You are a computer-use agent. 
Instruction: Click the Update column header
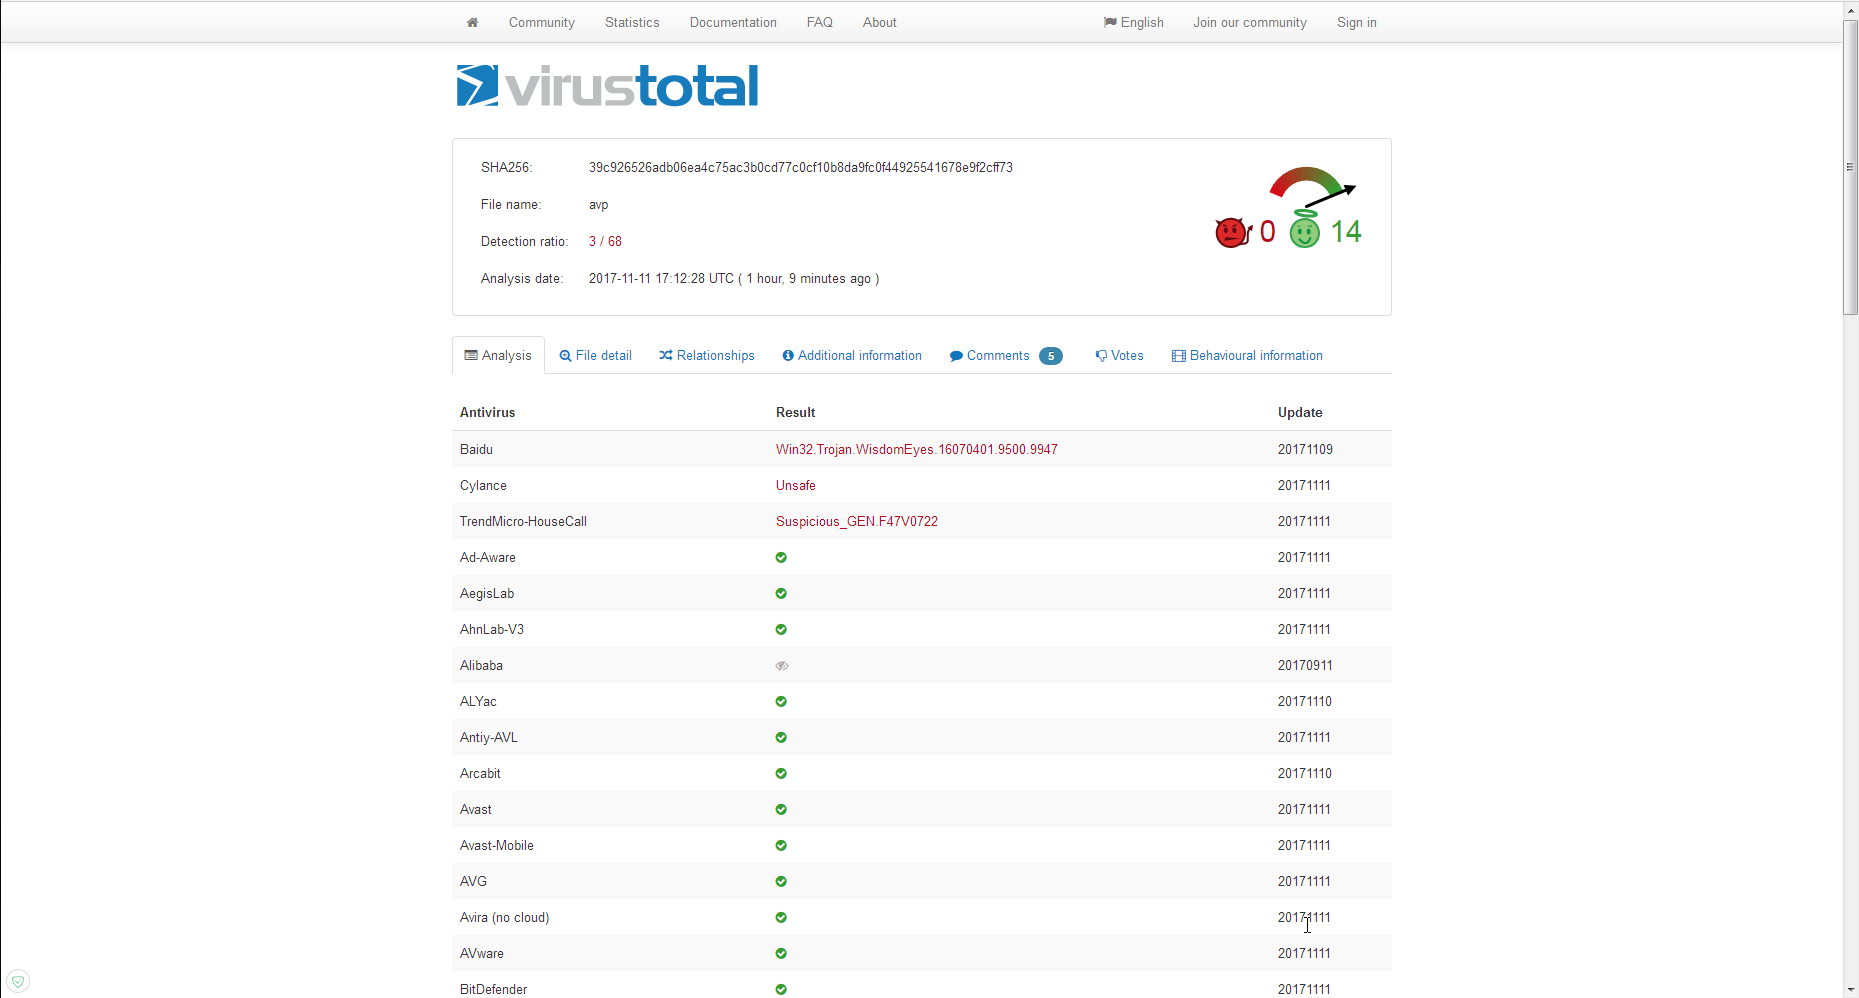click(1300, 413)
